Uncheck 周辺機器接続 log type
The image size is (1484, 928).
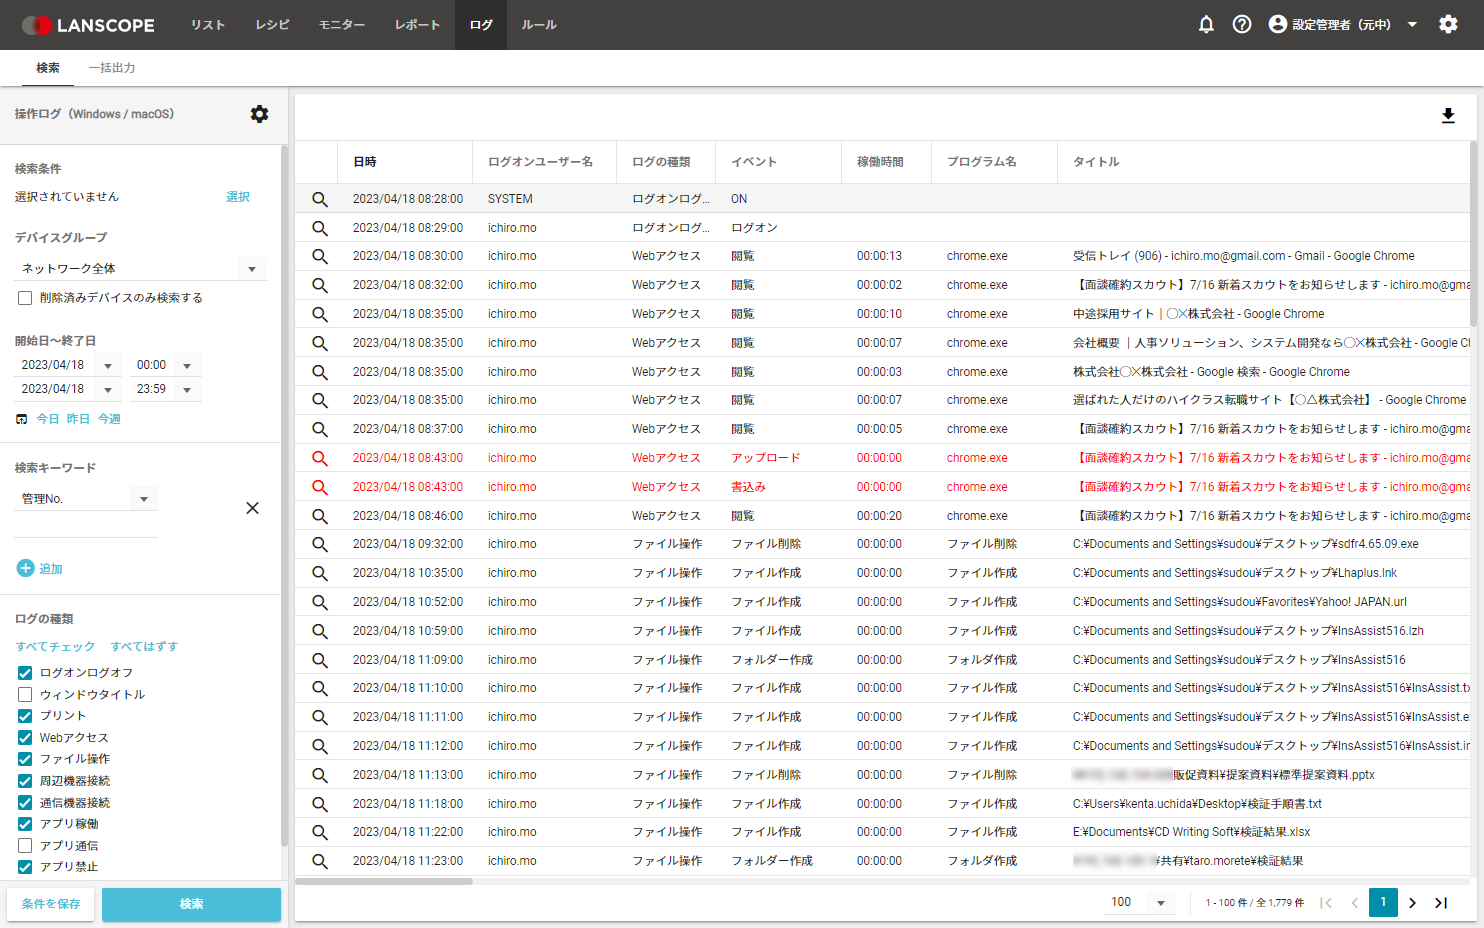[25, 781]
